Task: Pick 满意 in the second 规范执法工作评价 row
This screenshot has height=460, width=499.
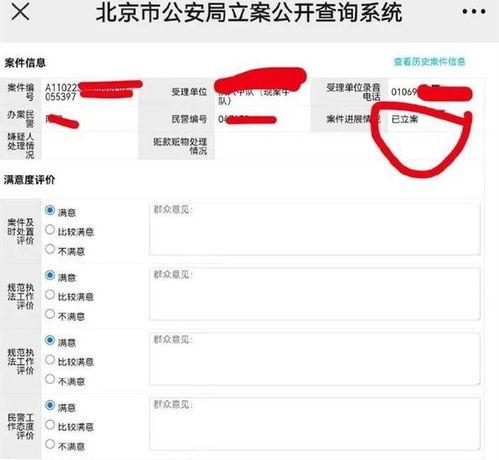Action: [x=50, y=340]
